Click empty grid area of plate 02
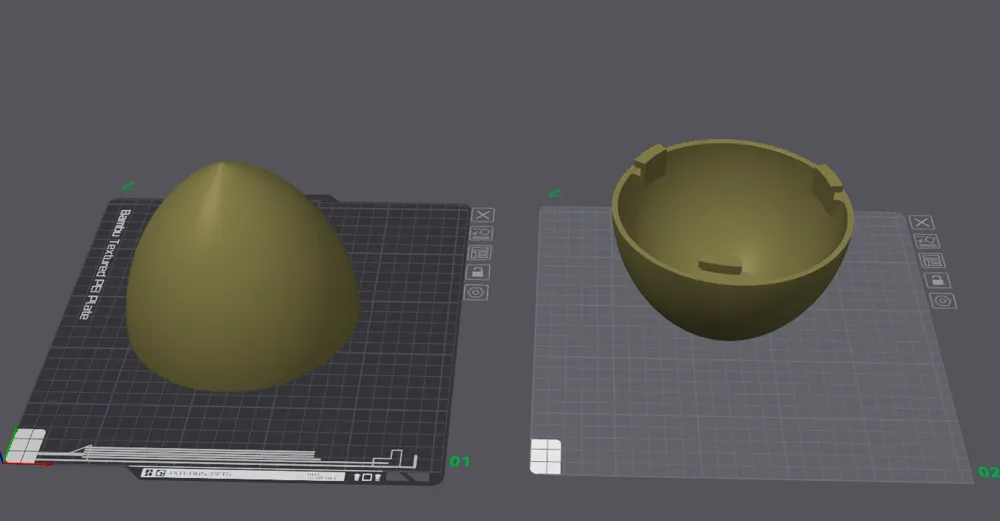The height and width of the screenshot is (521, 1000). [x=753, y=408]
